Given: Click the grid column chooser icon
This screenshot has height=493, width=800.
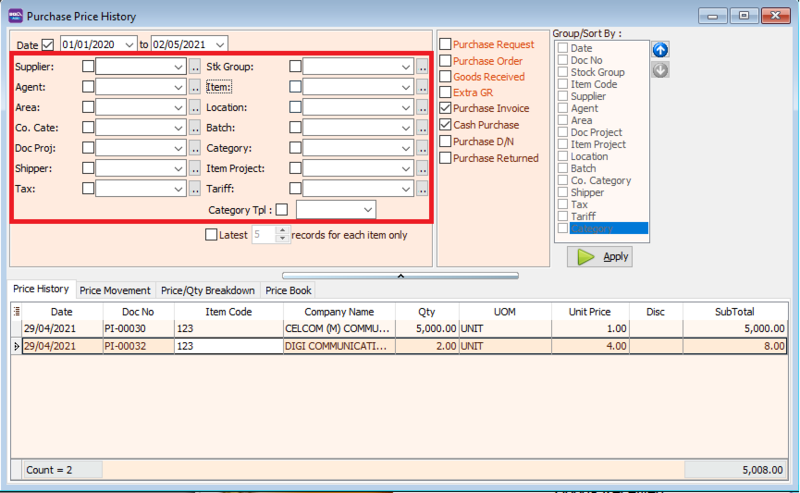Looking at the screenshot, I should (16, 312).
